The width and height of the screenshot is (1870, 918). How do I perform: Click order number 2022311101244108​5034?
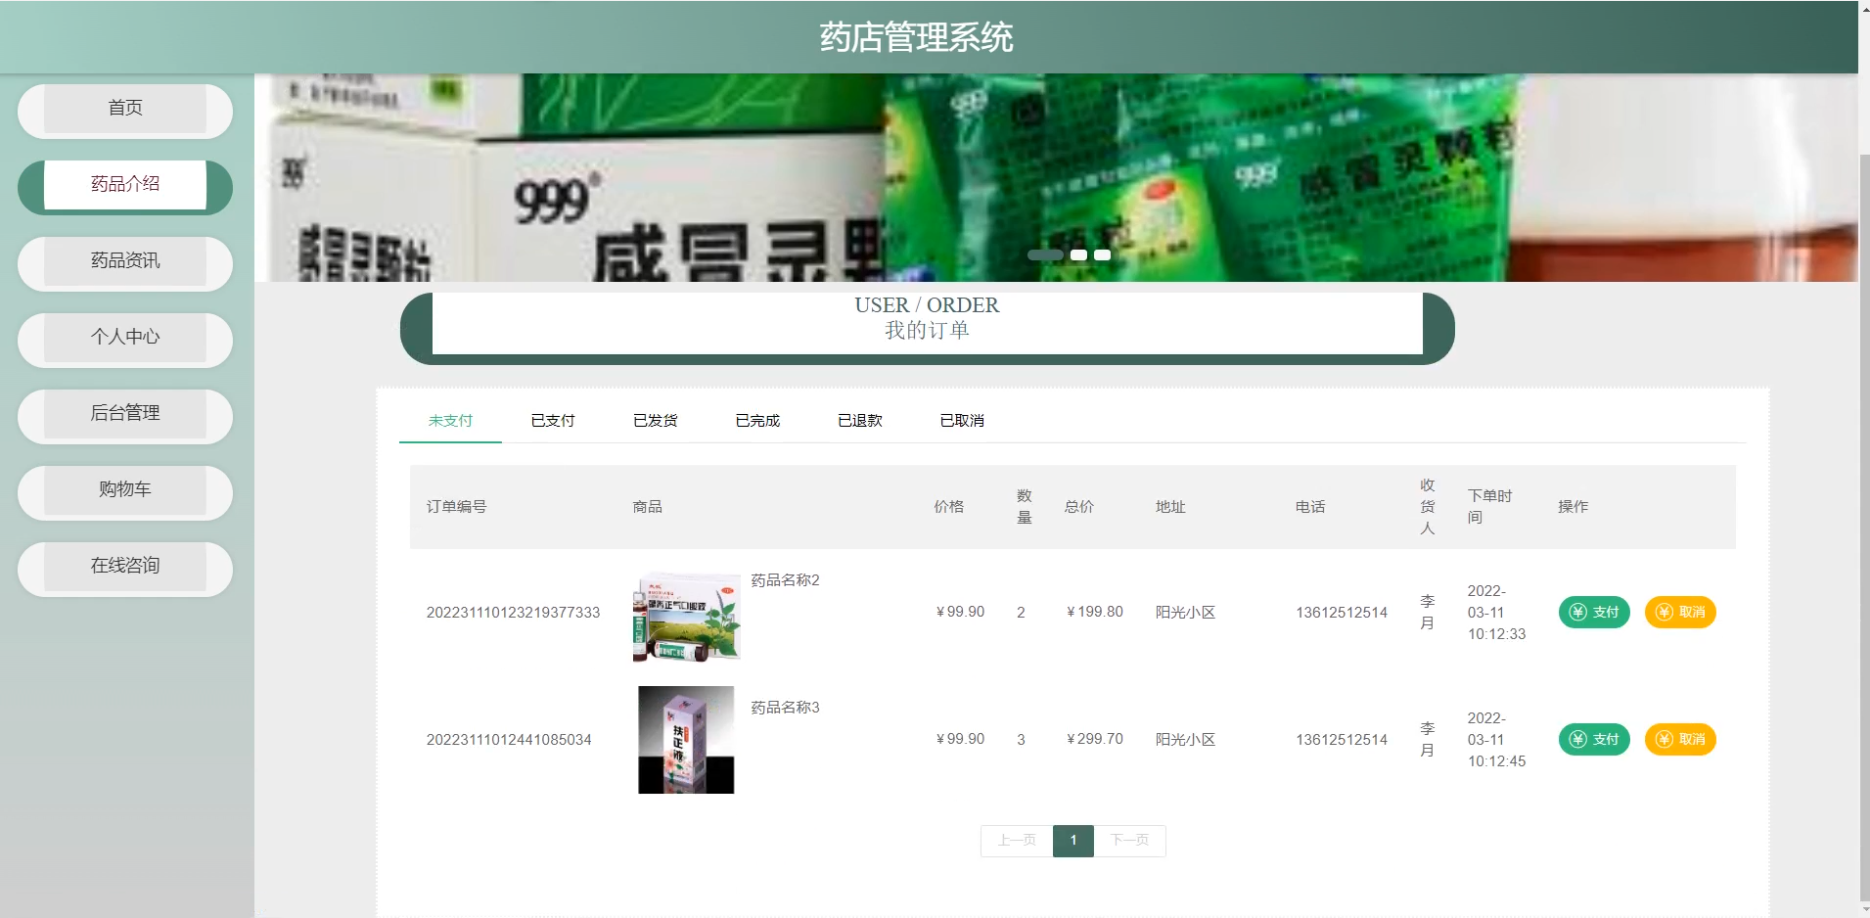[x=509, y=740]
